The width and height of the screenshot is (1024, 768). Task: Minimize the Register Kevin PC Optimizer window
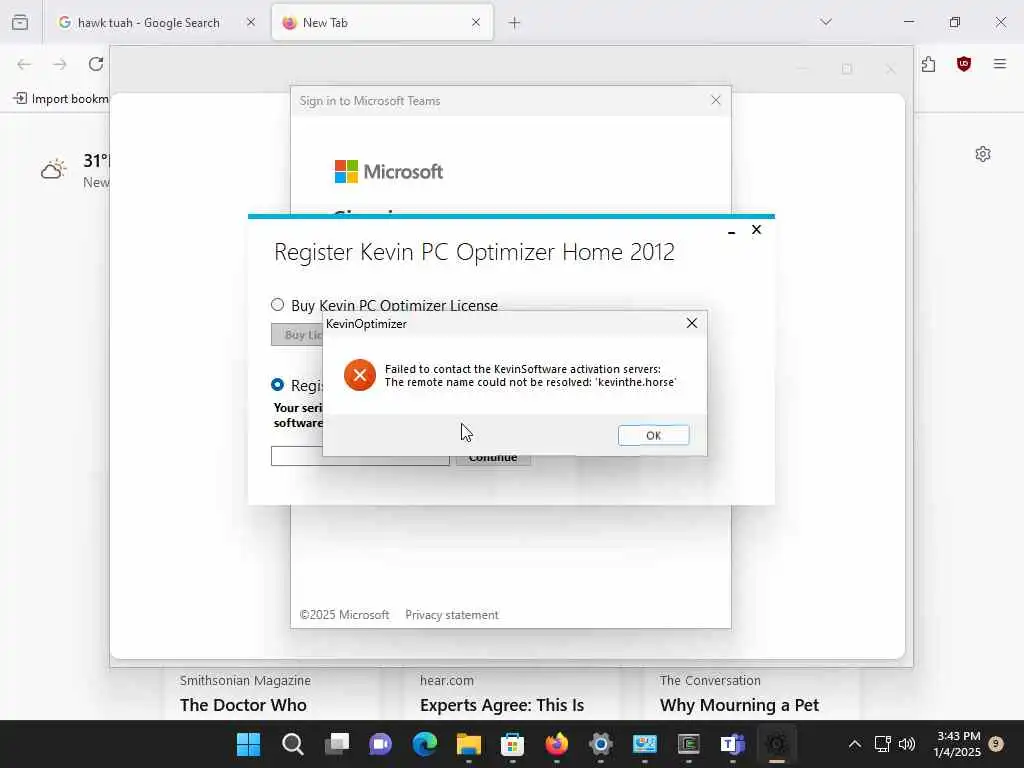731,231
